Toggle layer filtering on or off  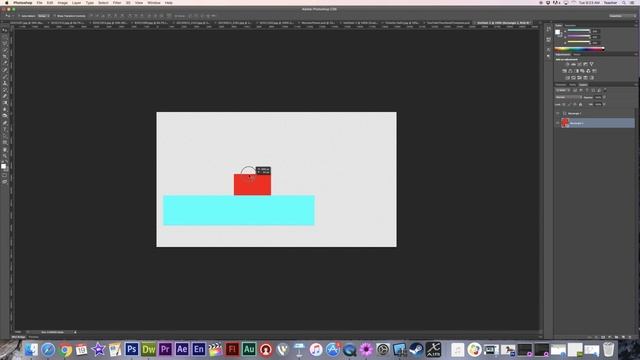(x=605, y=90)
